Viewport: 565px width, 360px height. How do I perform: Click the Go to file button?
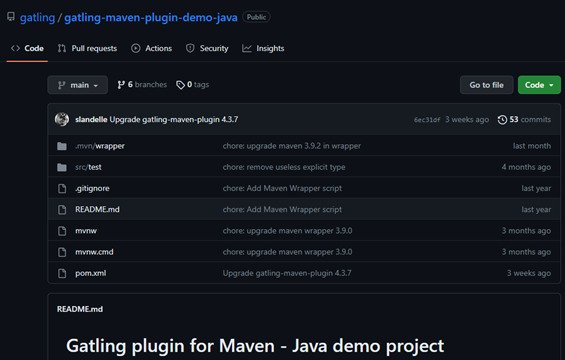(x=486, y=85)
